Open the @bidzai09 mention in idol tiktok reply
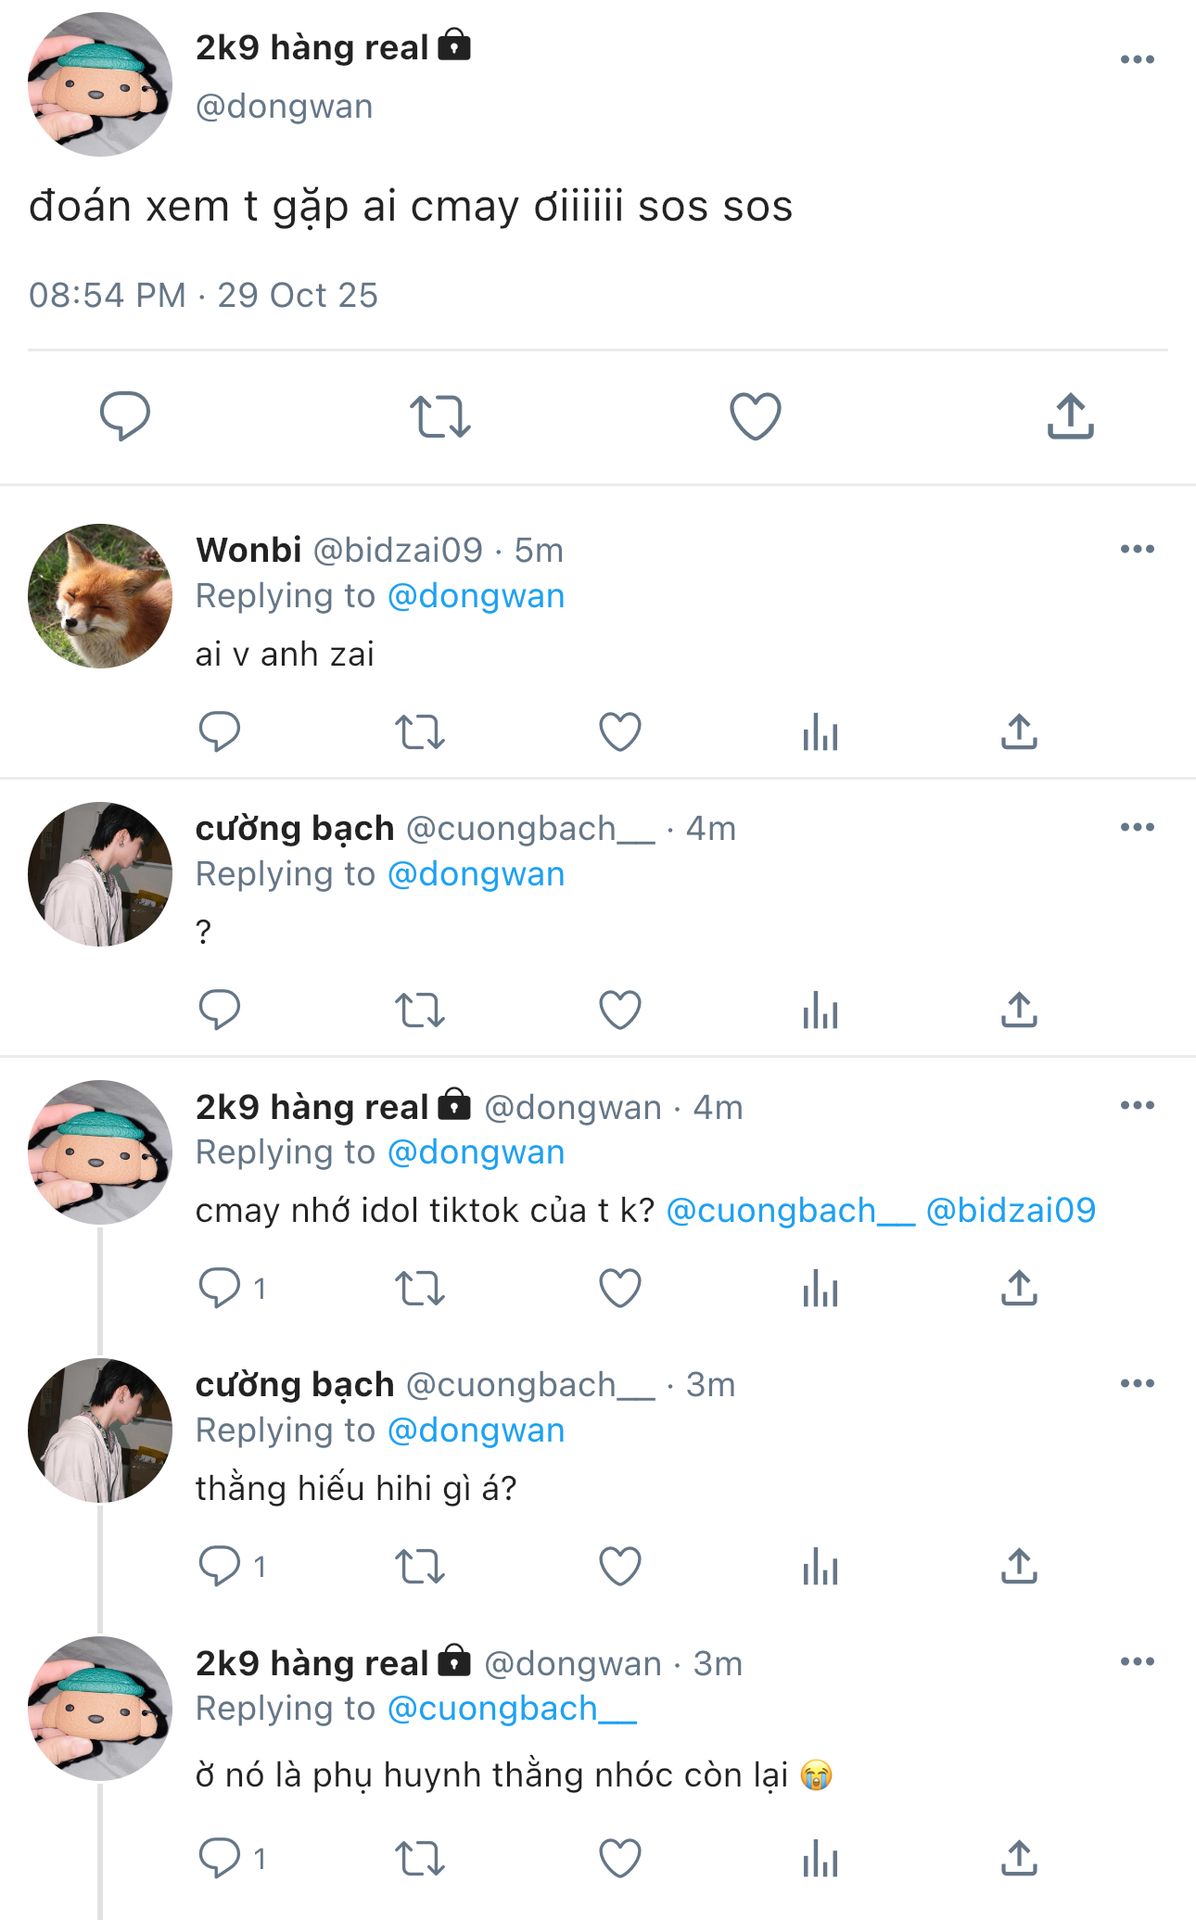The height and width of the screenshot is (1920, 1196). click(1010, 1210)
